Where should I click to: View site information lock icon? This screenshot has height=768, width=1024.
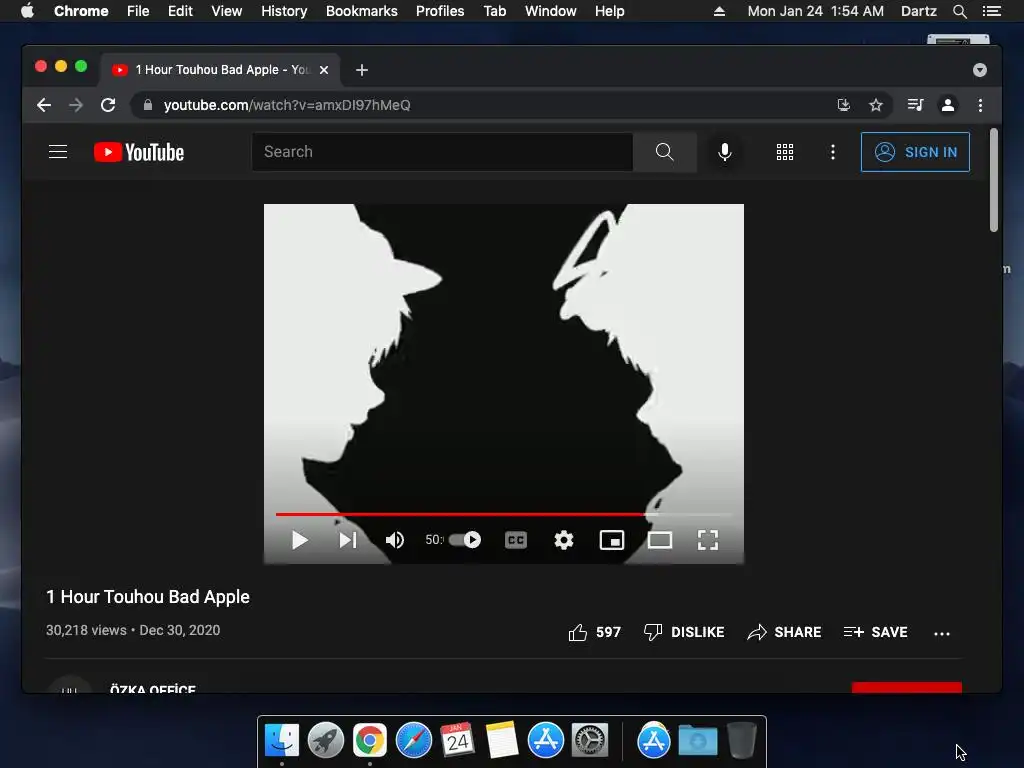[148, 105]
